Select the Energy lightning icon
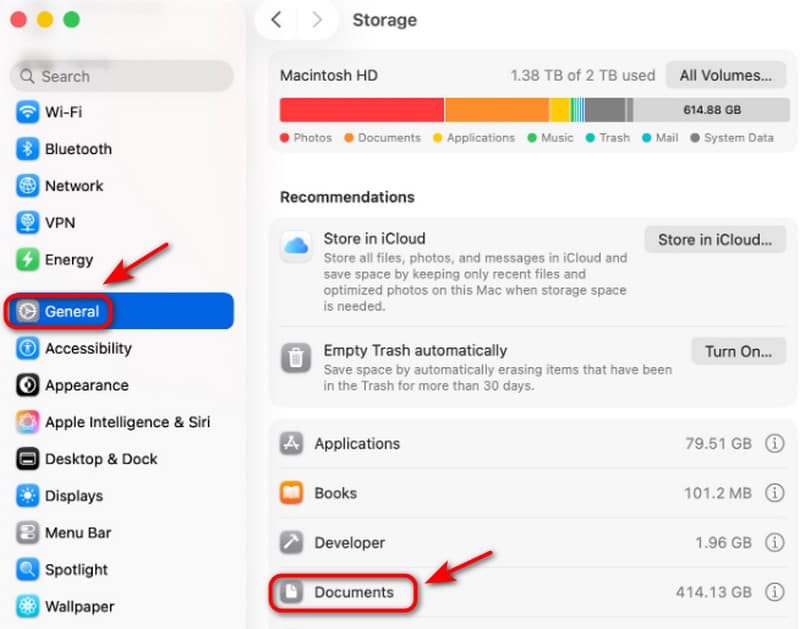 pyautogui.click(x=27, y=260)
